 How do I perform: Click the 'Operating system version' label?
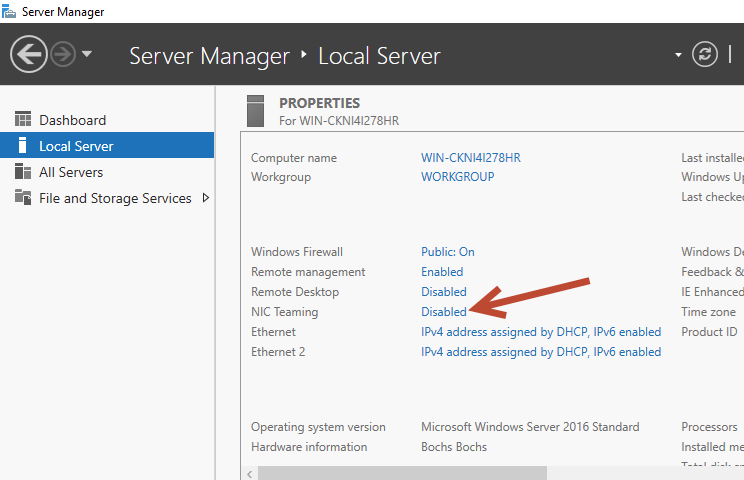click(318, 427)
